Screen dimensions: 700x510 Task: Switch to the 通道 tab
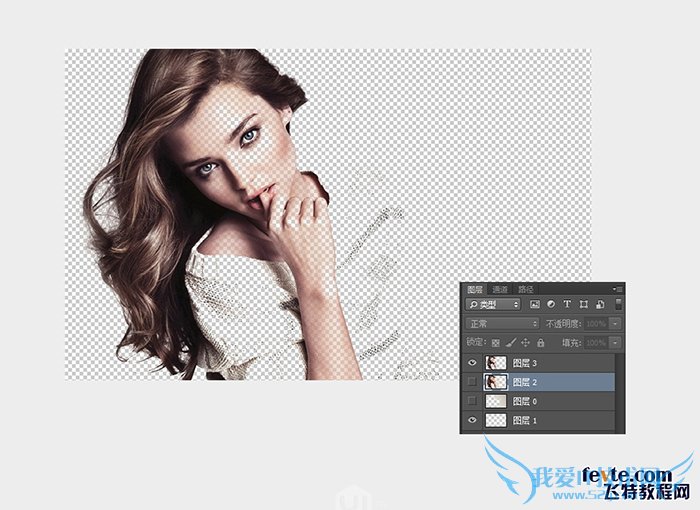coord(500,288)
